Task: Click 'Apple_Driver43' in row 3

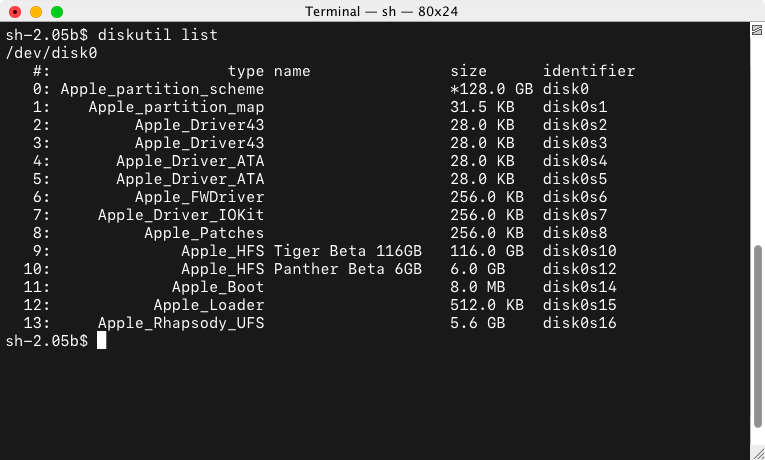Action: tap(200, 143)
